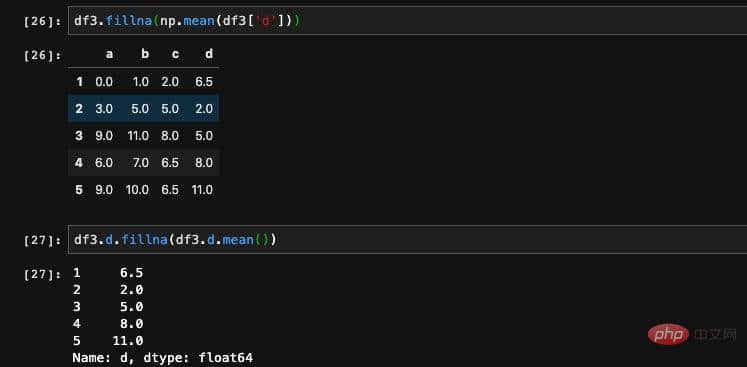Click column header b in the table
Viewport: 747px width, 367px height.
click(x=145, y=54)
